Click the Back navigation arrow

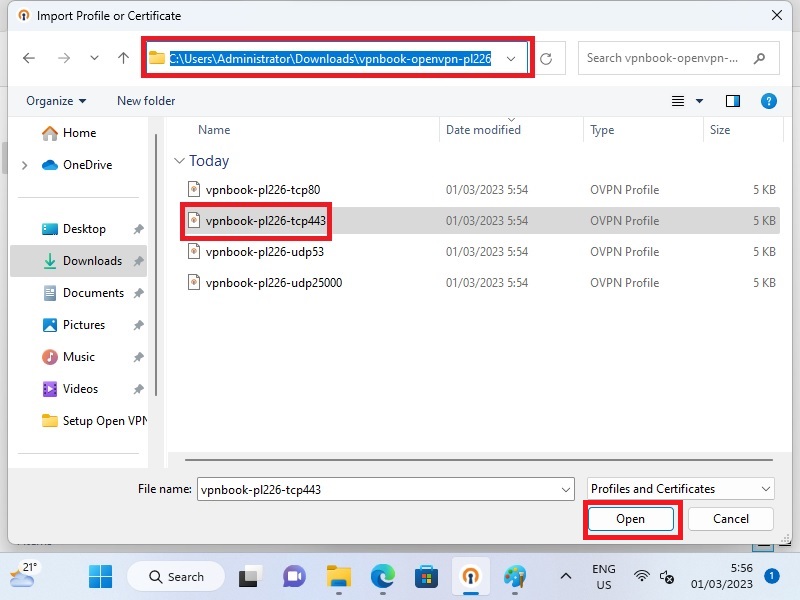coord(29,58)
